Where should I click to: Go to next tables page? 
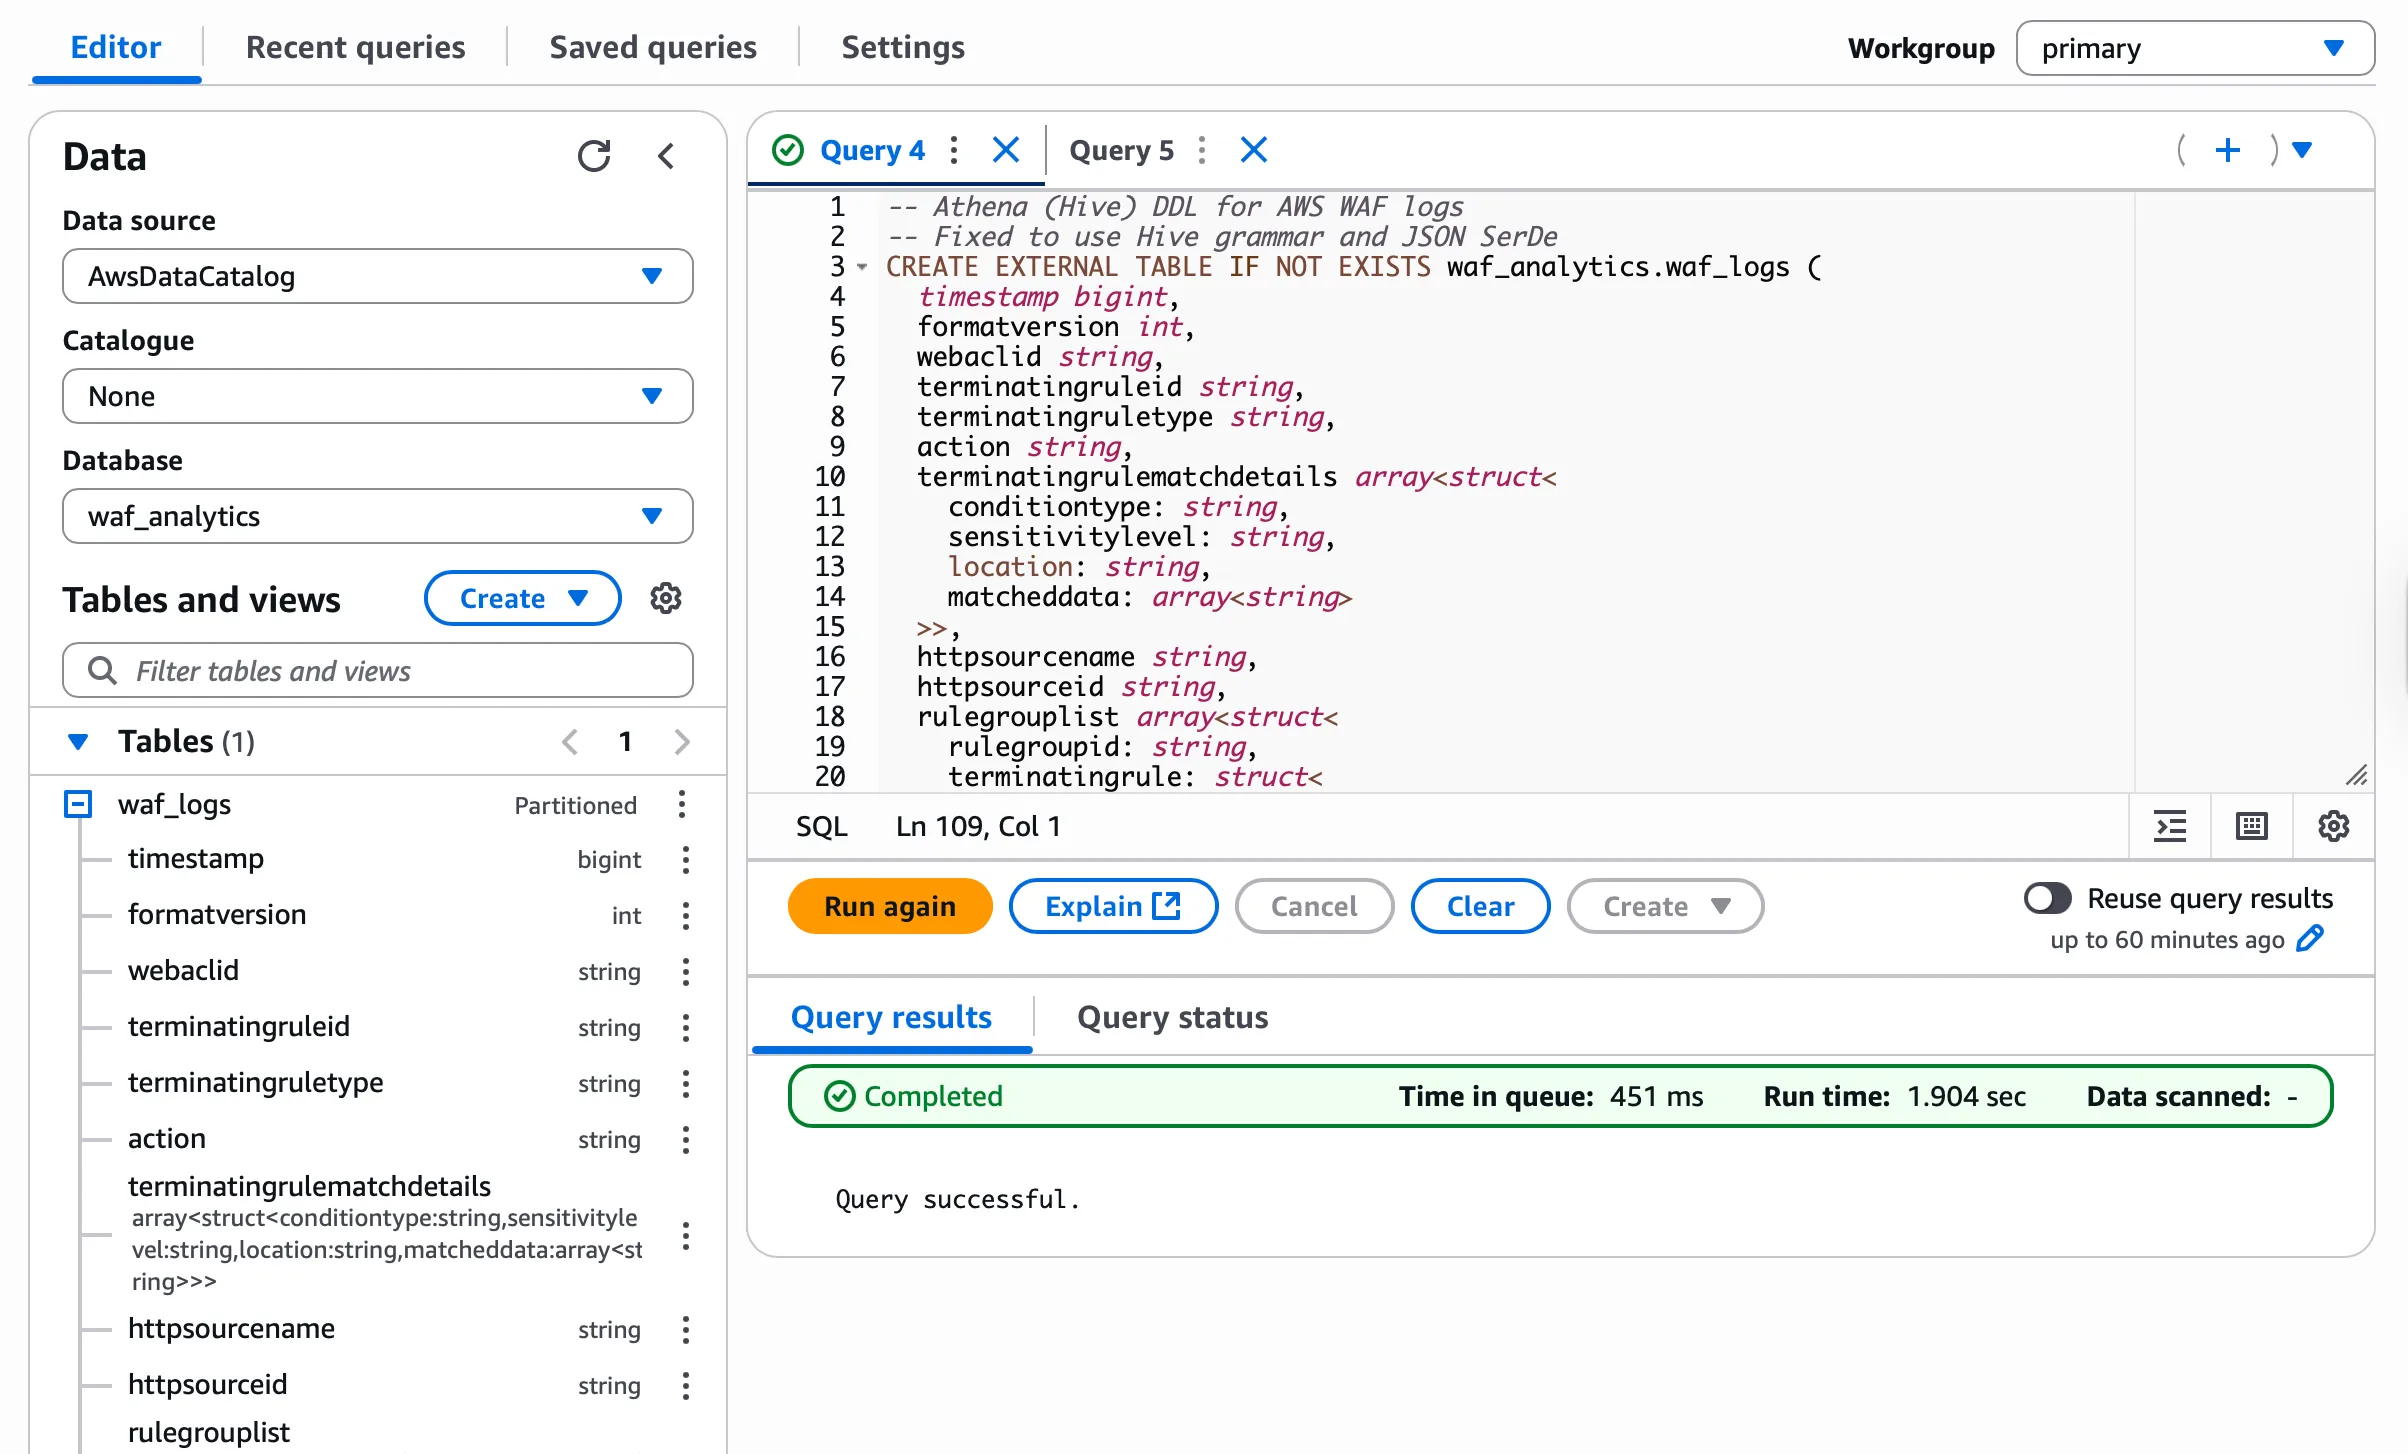pos(682,742)
